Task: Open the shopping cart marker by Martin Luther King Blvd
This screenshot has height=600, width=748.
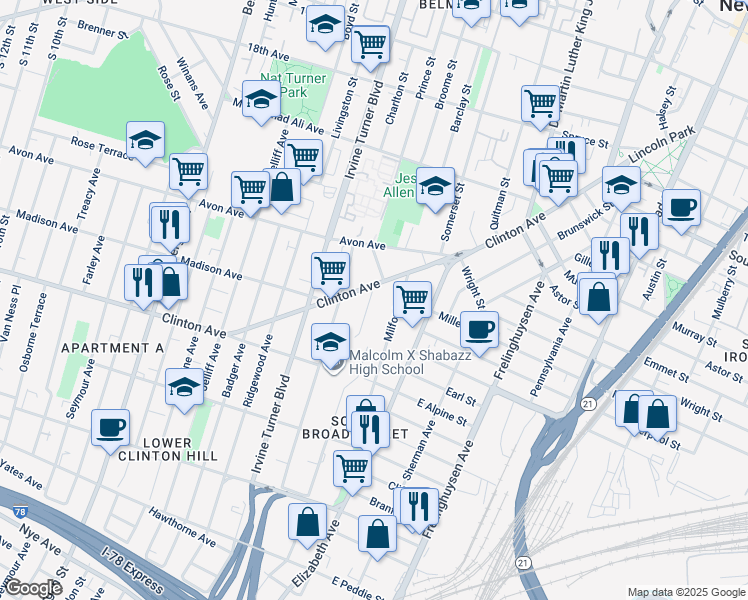Action: (x=540, y=102)
